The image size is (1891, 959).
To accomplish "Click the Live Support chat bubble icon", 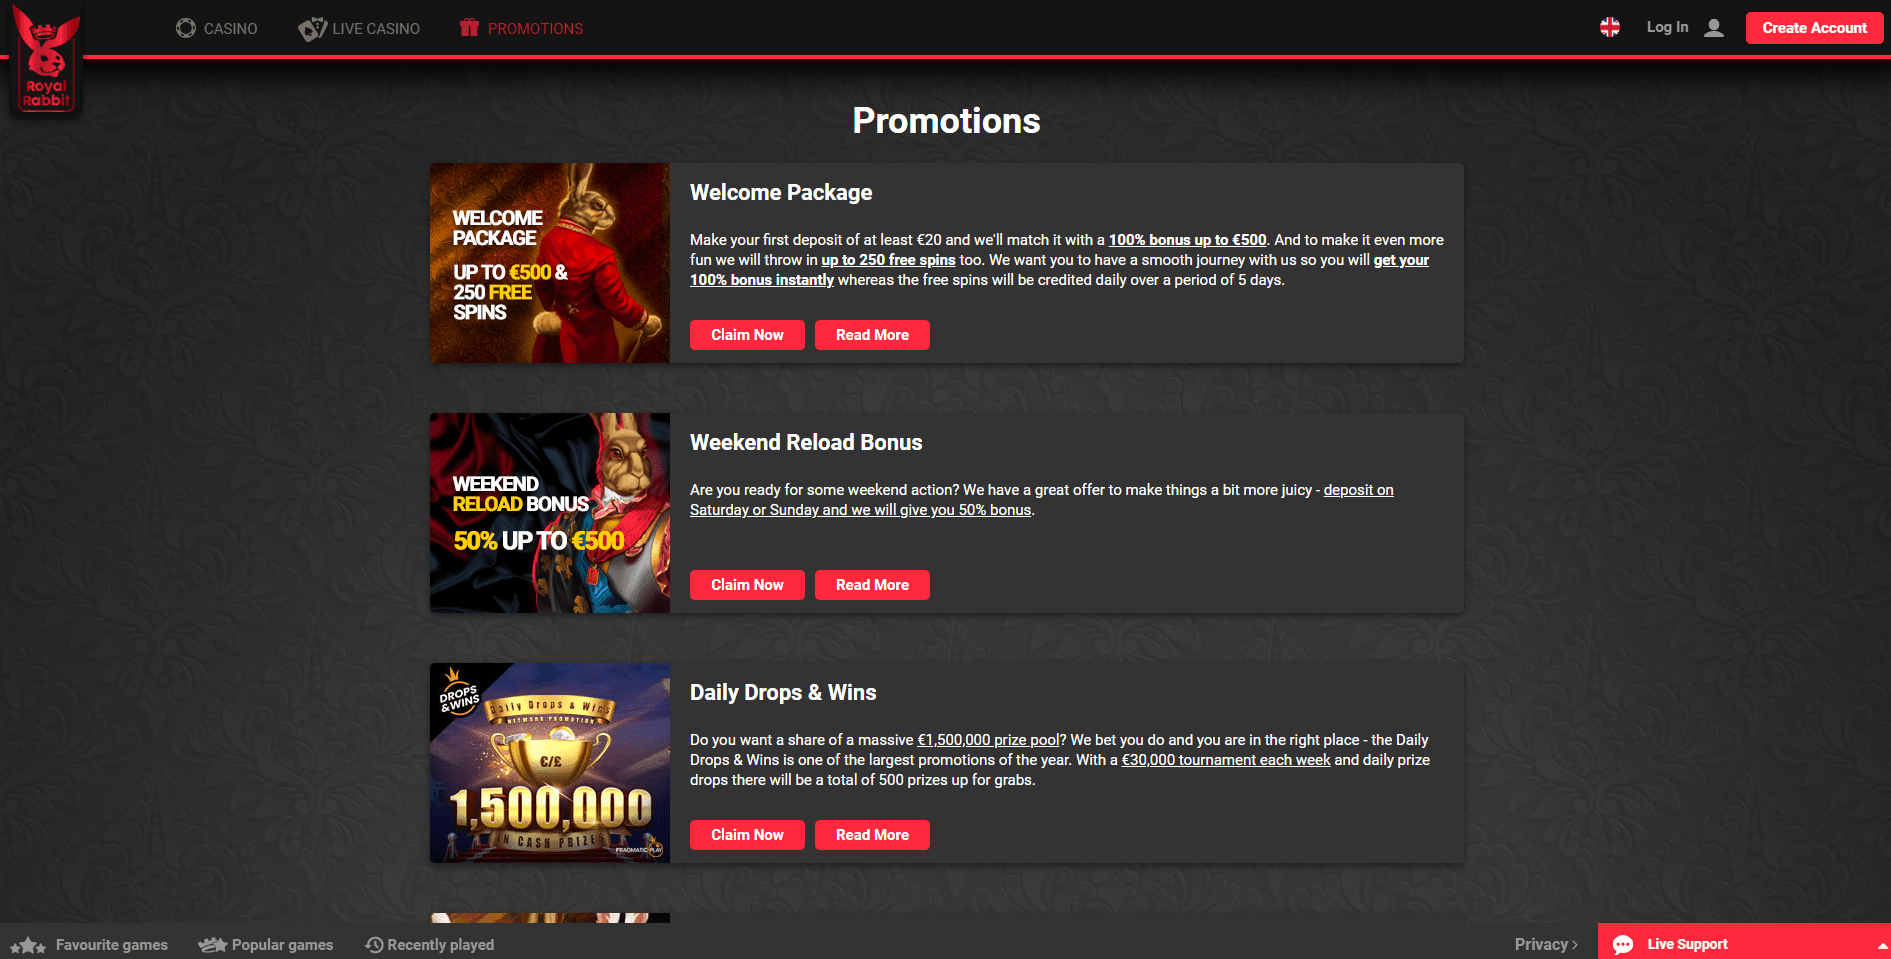I will click(1623, 944).
